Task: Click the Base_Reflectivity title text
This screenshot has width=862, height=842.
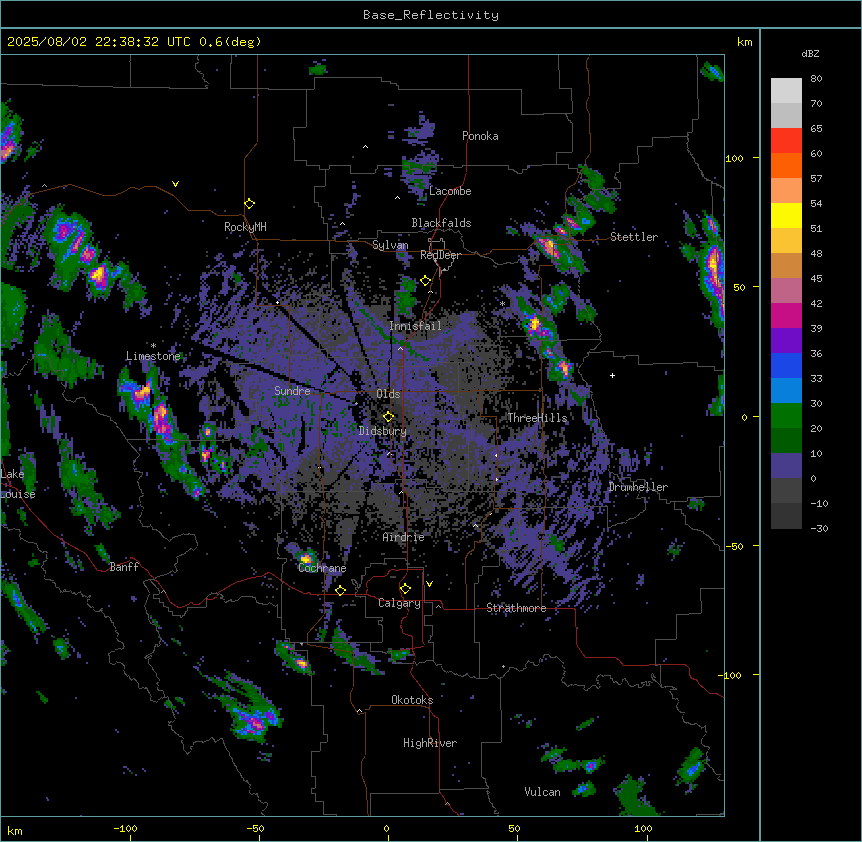Action: [x=431, y=15]
